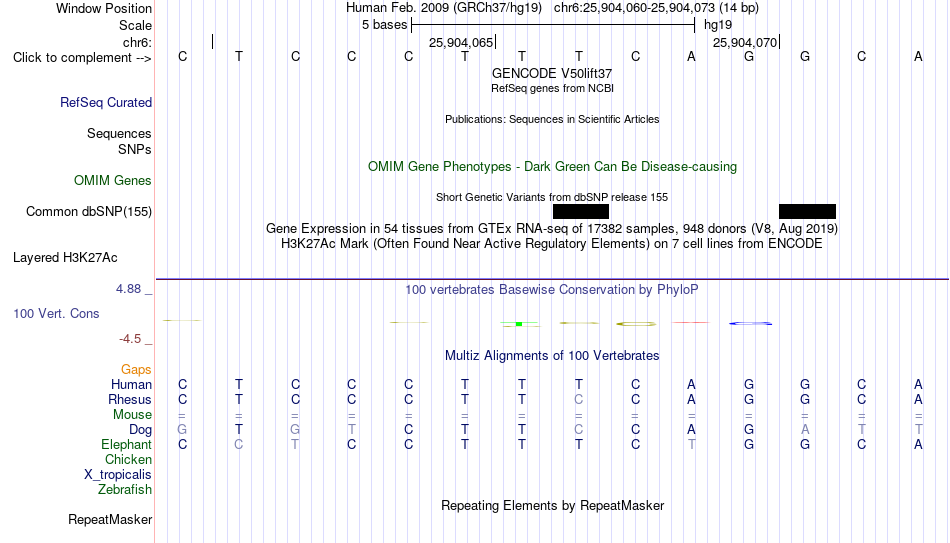Click the Common dbSNP(155) track label
Image resolution: width=950 pixels, height=543 pixels.
(x=89, y=212)
